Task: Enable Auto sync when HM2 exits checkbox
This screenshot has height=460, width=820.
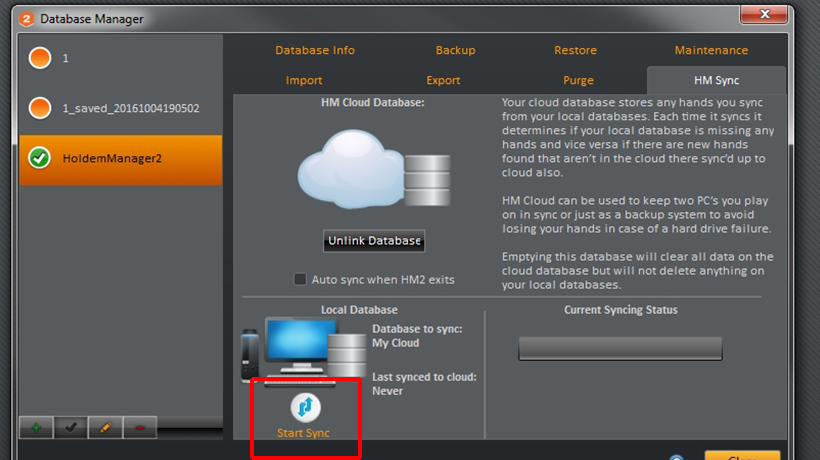Action: coord(300,279)
